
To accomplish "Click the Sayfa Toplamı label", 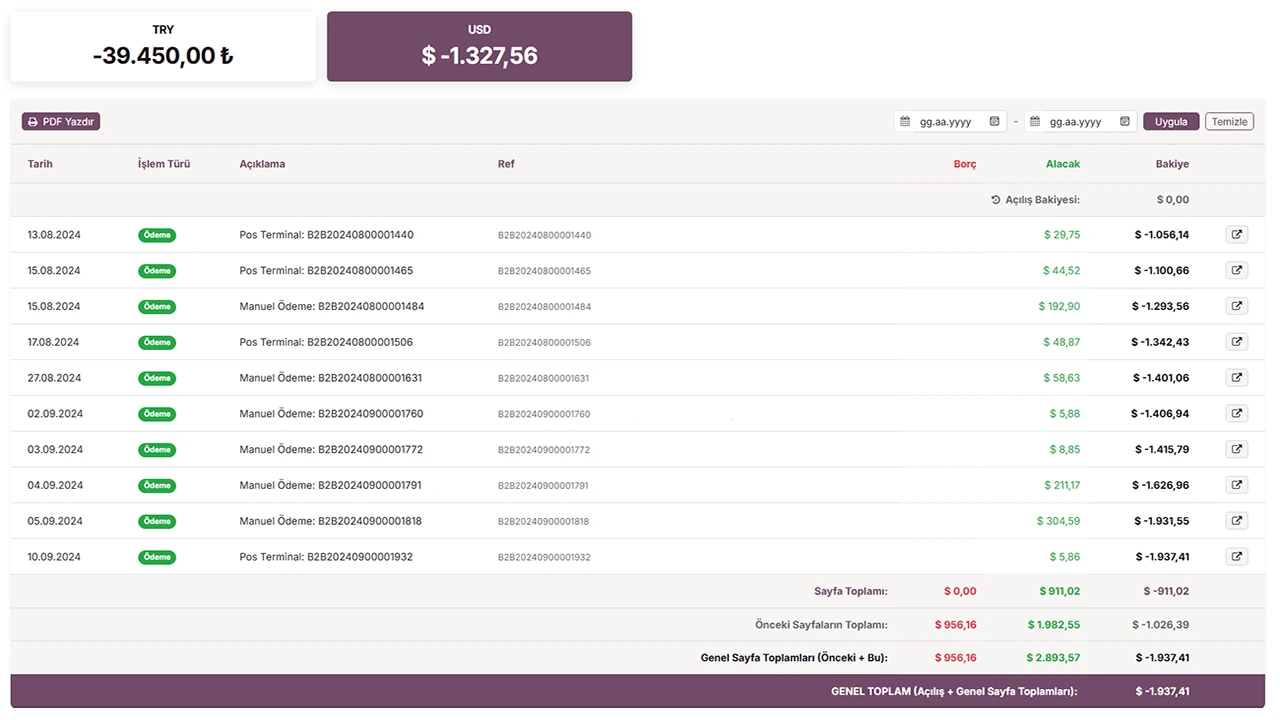I will point(851,591).
